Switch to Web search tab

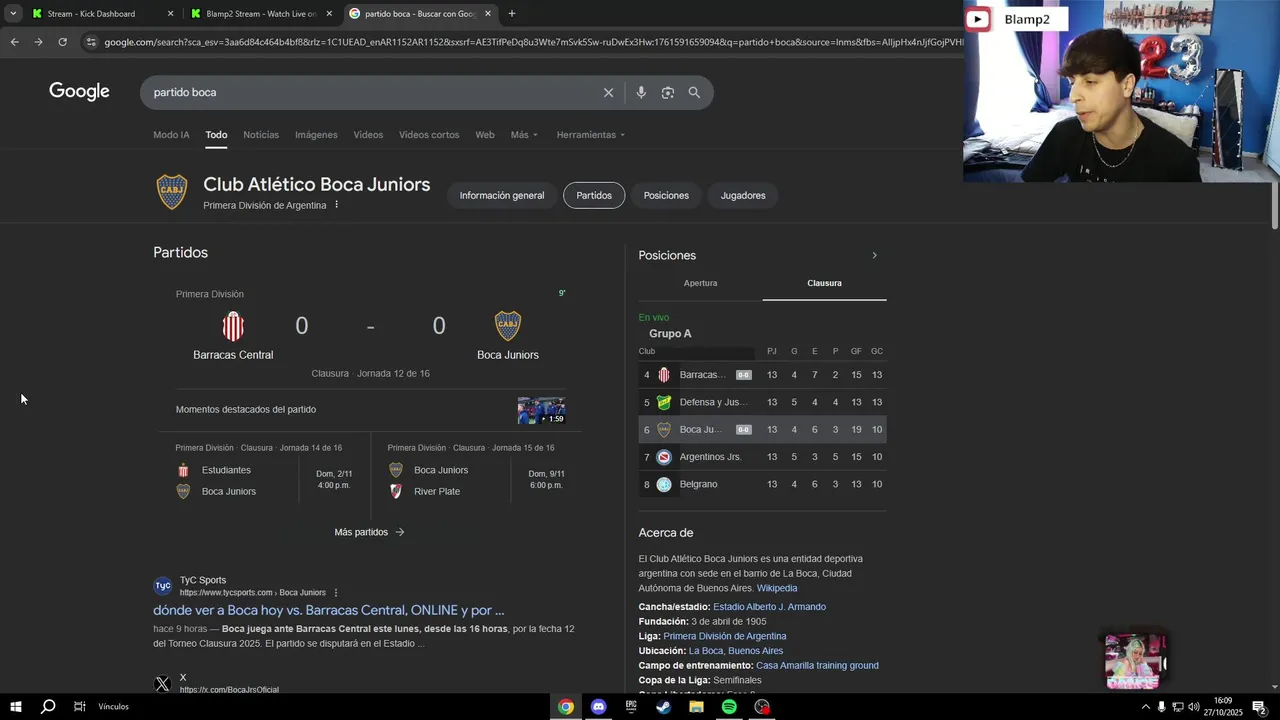(x=485, y=135)
